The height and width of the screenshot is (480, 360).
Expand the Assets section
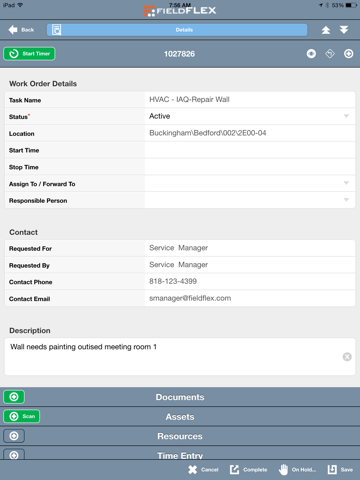coord(180,417)
